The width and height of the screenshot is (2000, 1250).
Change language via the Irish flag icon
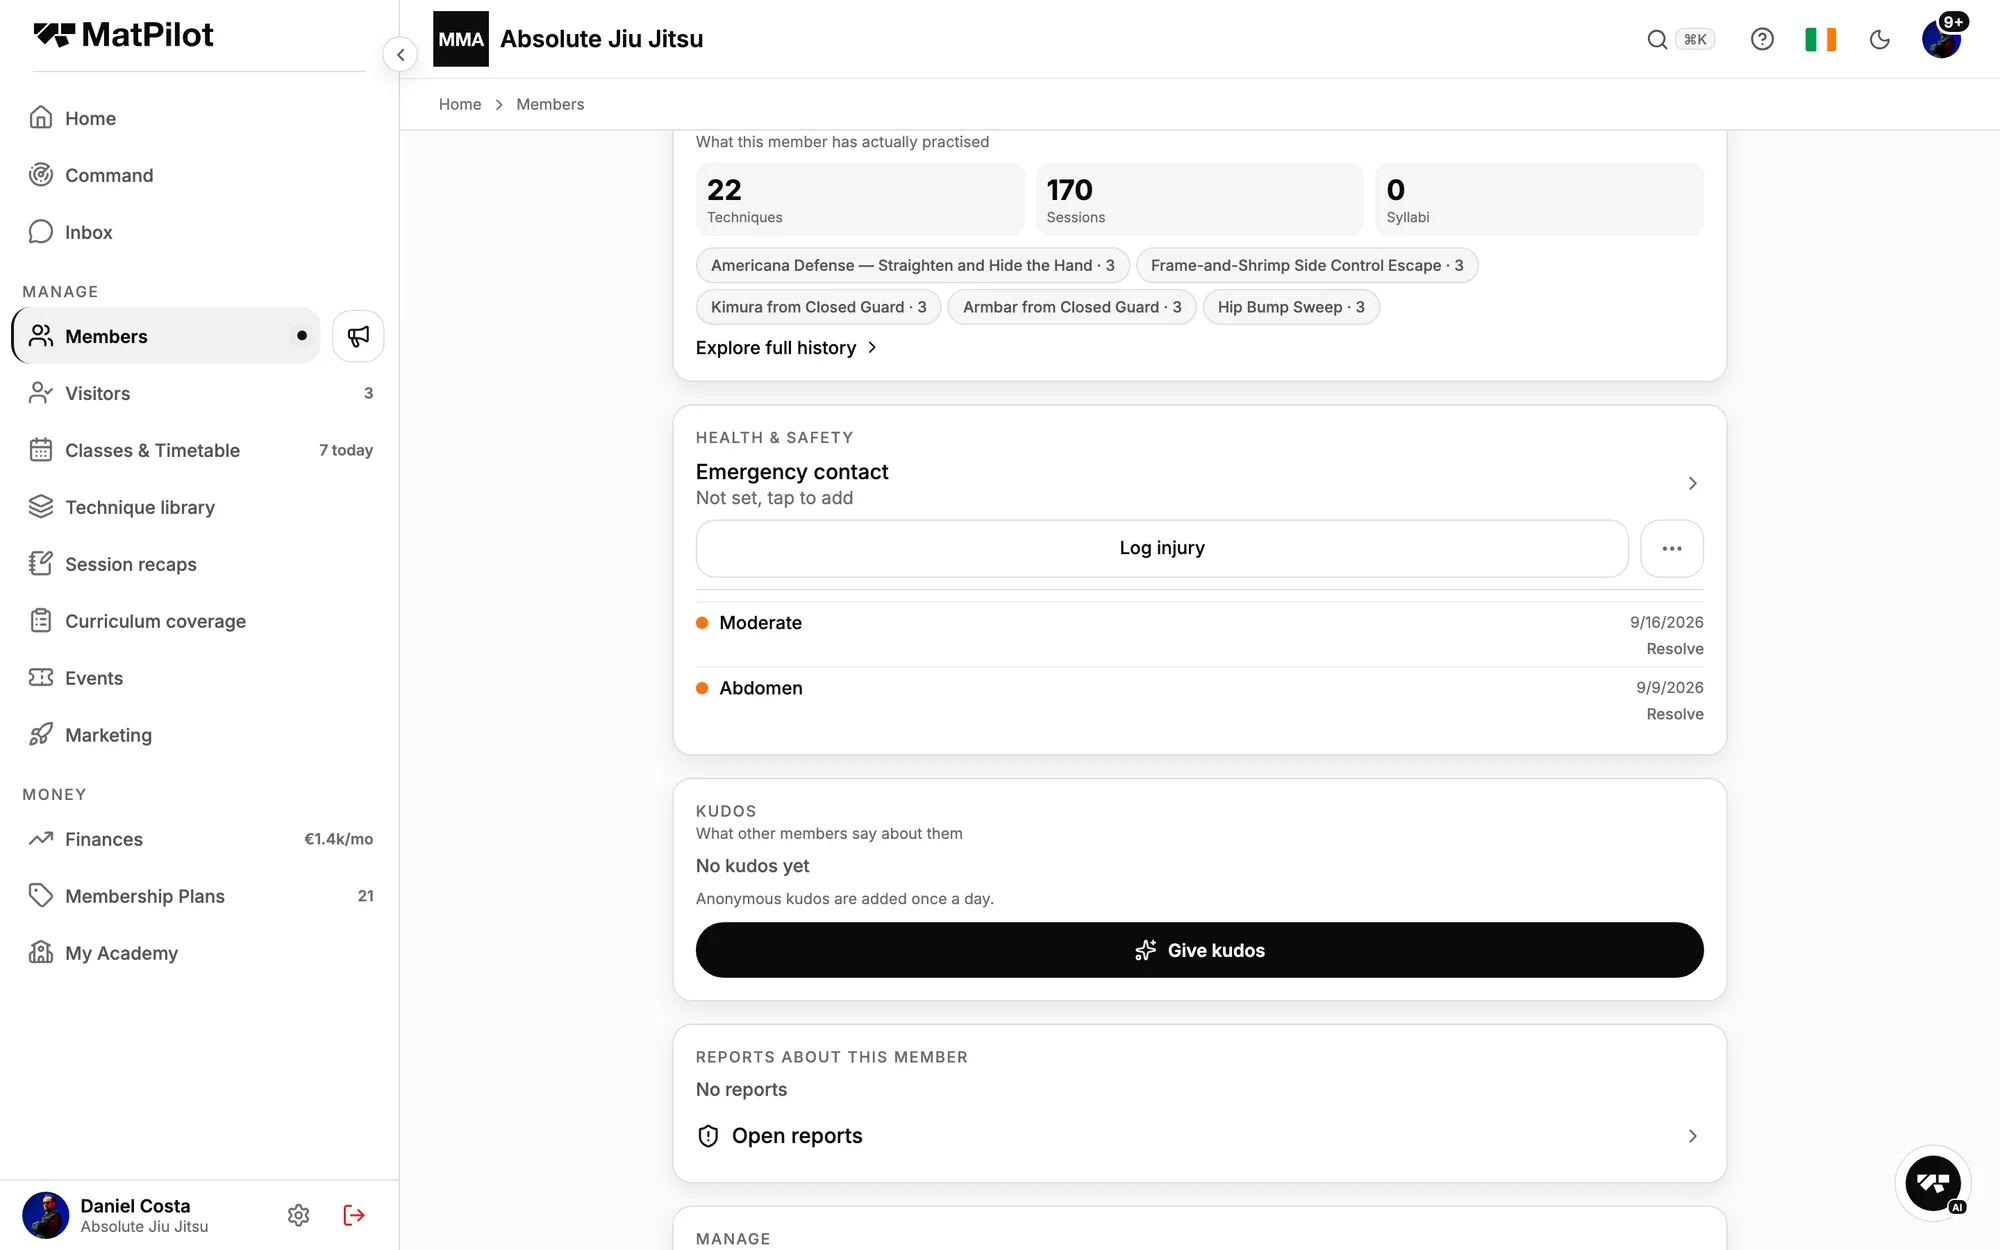click(x=1820, y=39)
